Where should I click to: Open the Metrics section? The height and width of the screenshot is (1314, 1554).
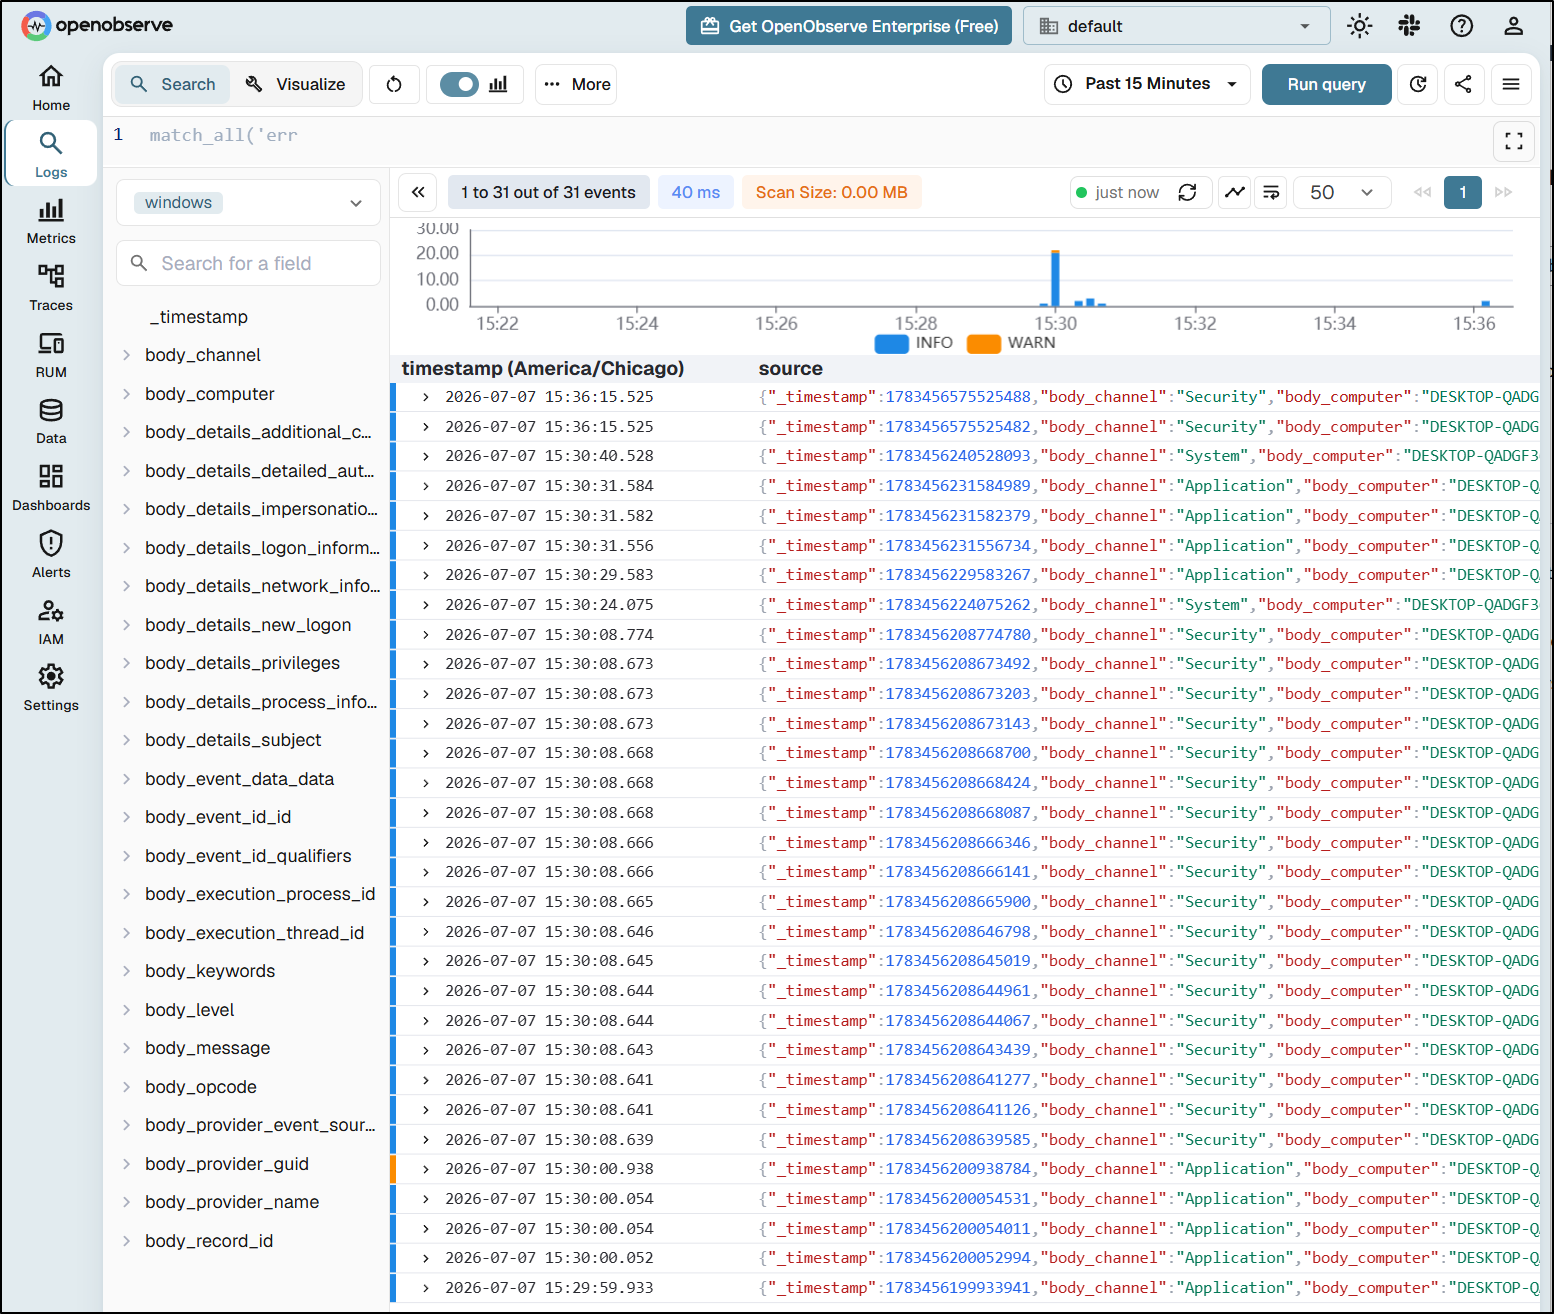coord(51,221)
